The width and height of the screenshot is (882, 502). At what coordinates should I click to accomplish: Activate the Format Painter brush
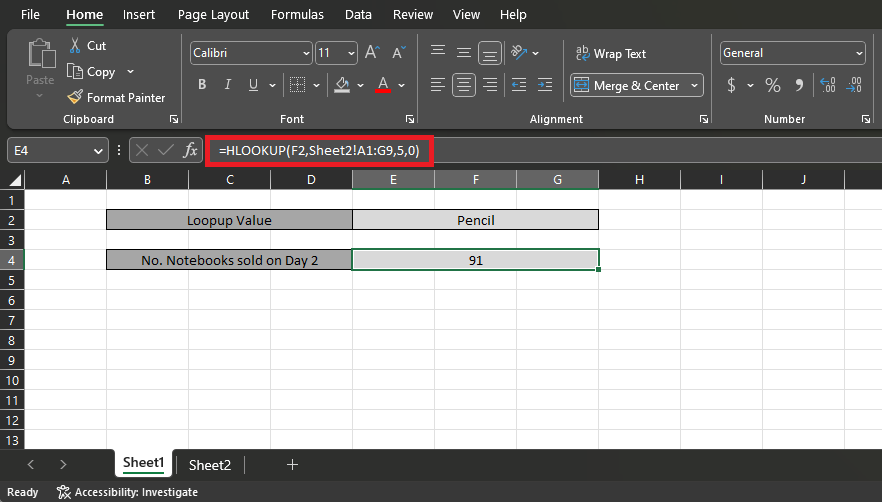116,97
